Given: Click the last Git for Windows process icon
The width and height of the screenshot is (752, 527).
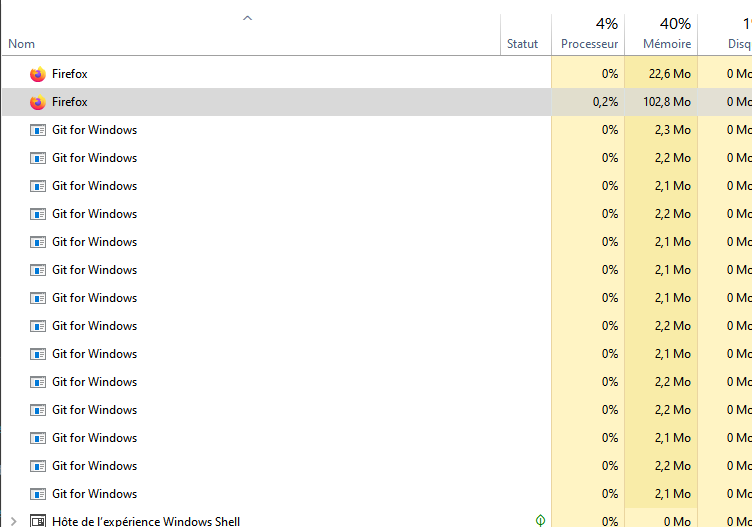Looking at the screenshot, I should [x=38, y=494].
